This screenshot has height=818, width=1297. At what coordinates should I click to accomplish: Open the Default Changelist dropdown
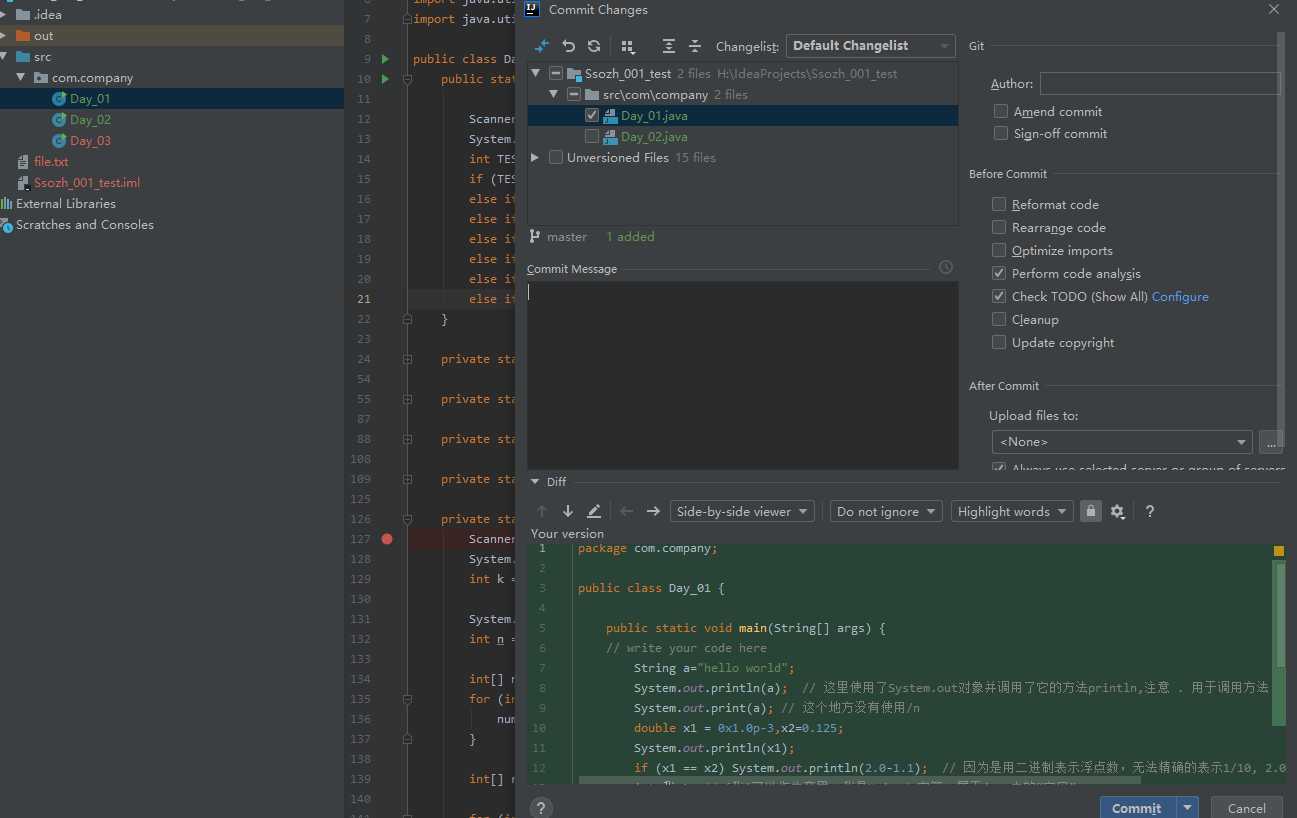pyautogui.click(x=870, y=46)
